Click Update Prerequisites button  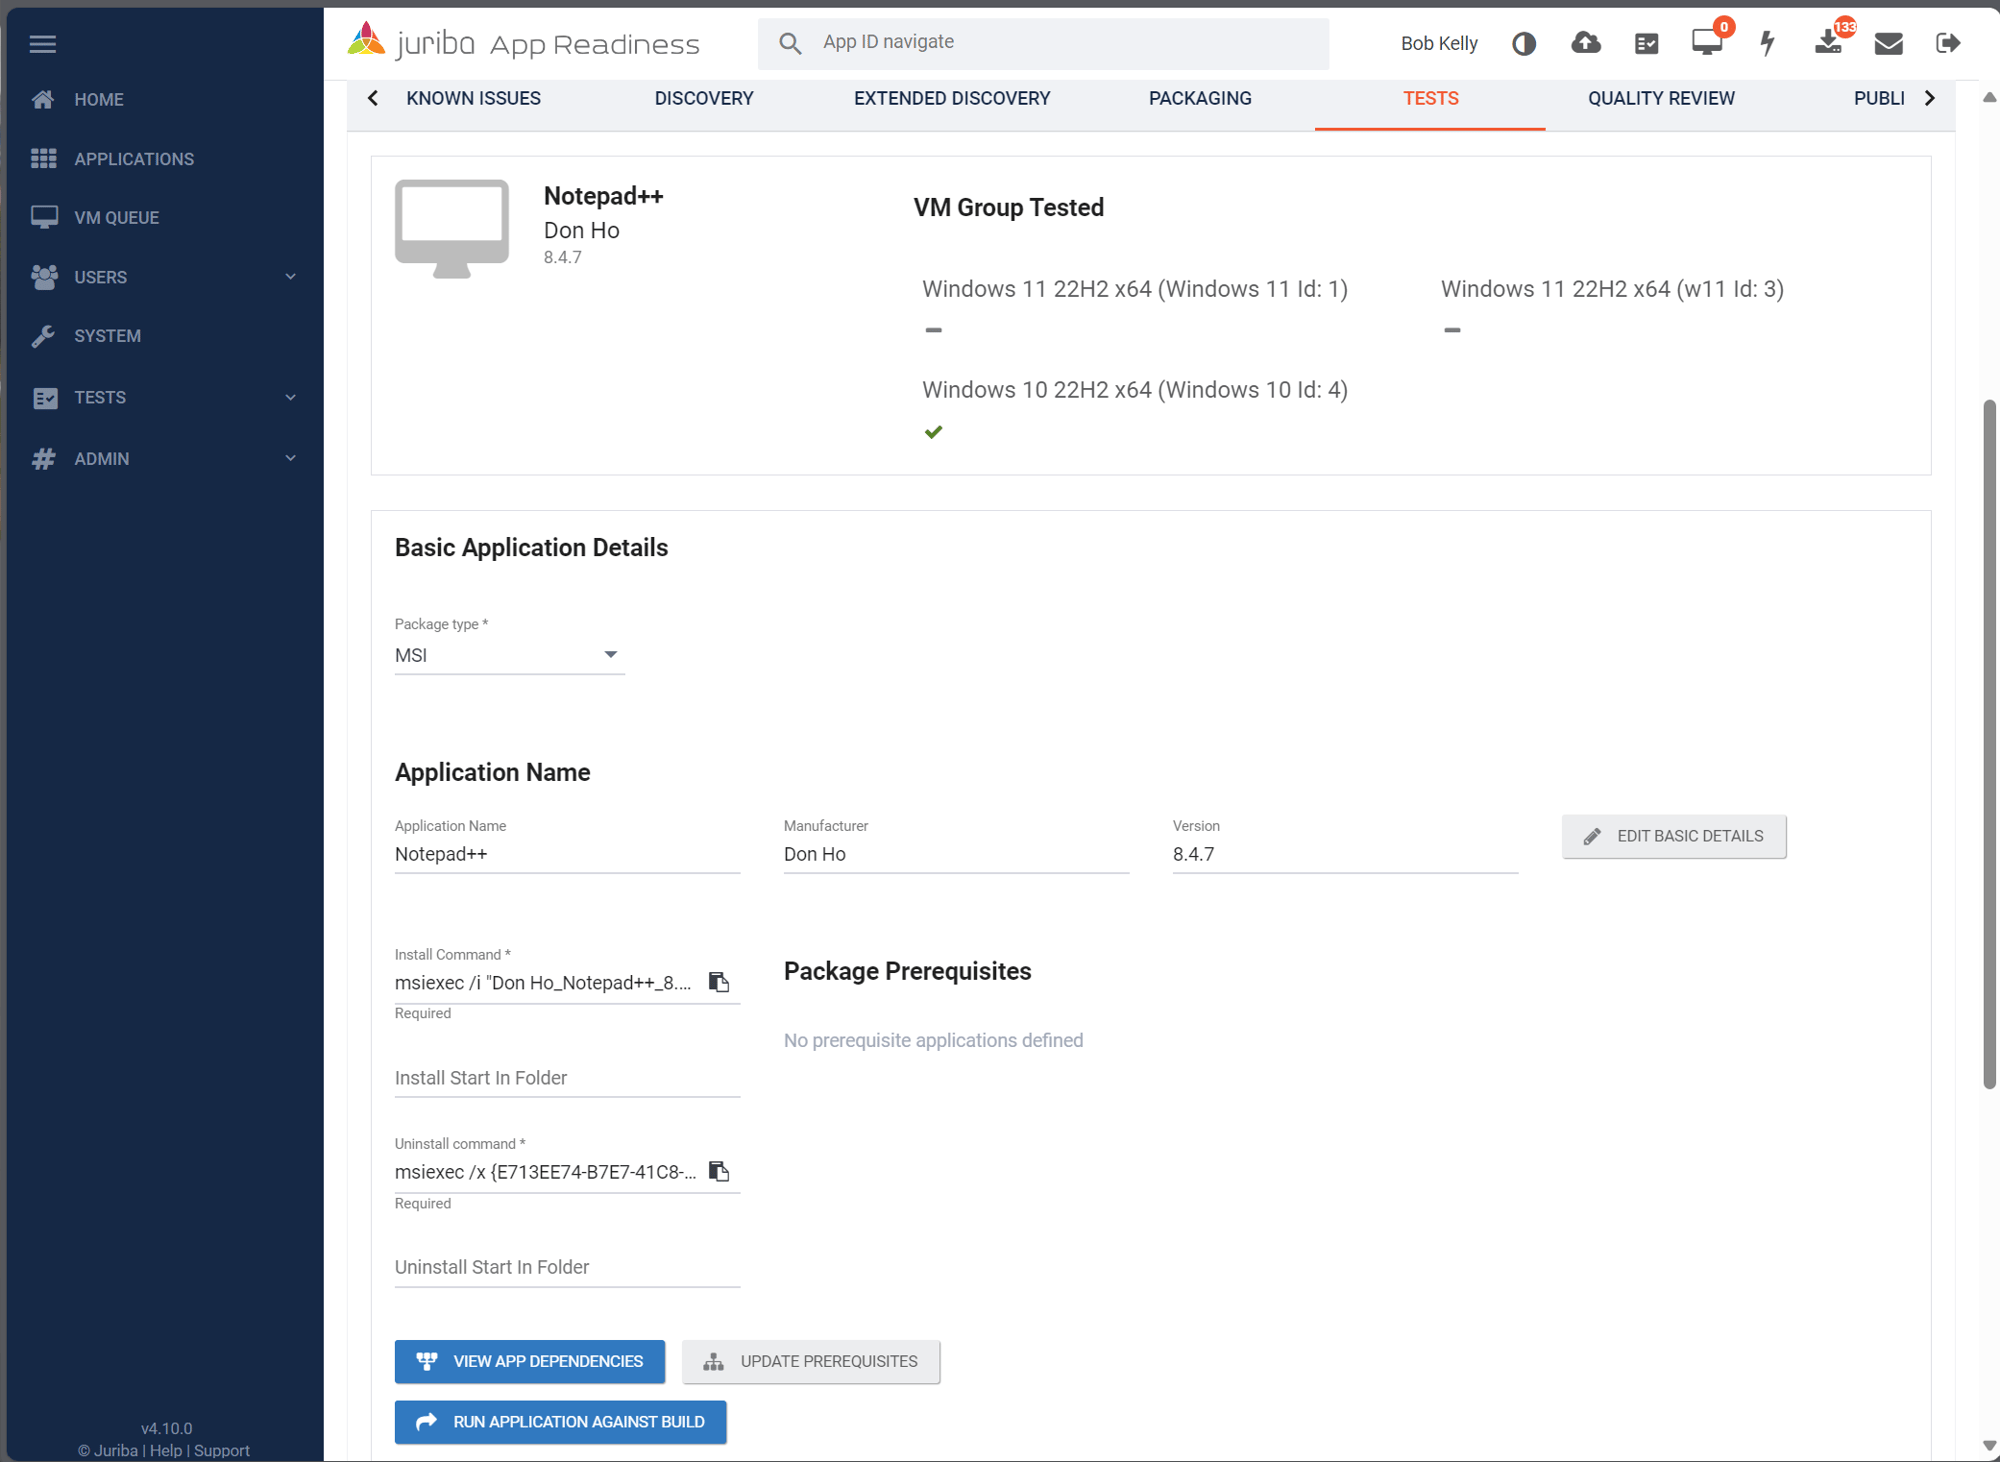pos(810,1361)
